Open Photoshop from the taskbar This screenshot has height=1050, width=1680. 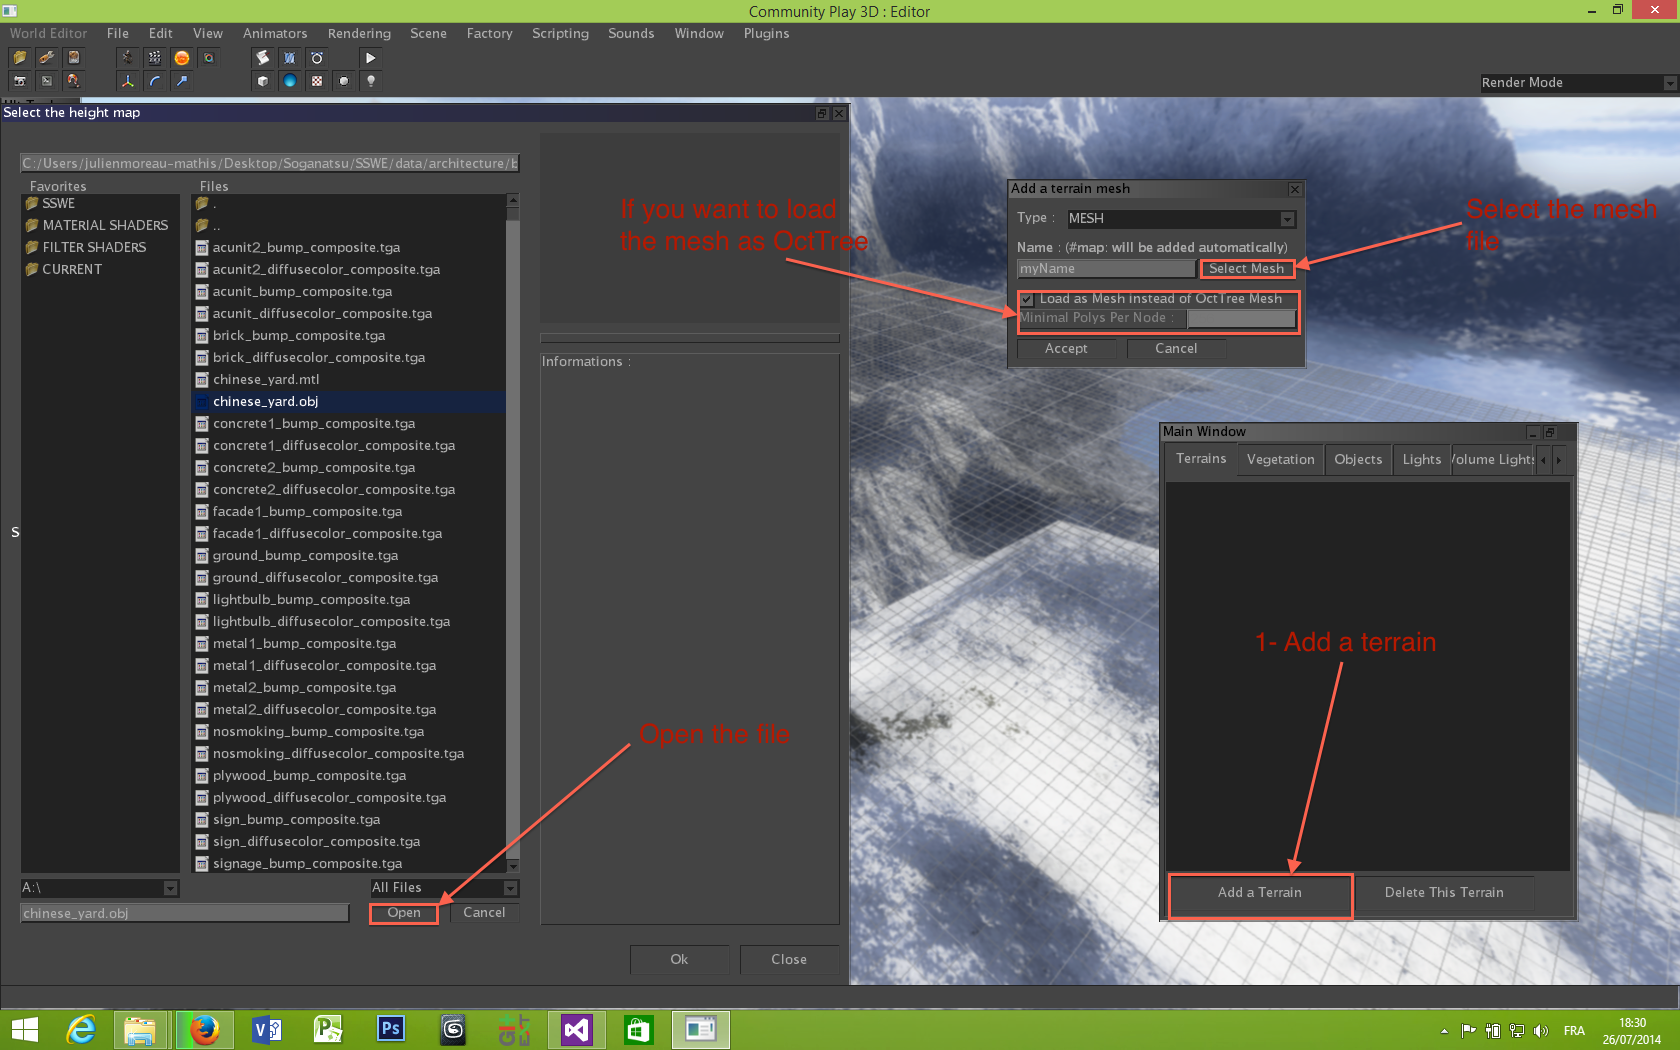389,1029
